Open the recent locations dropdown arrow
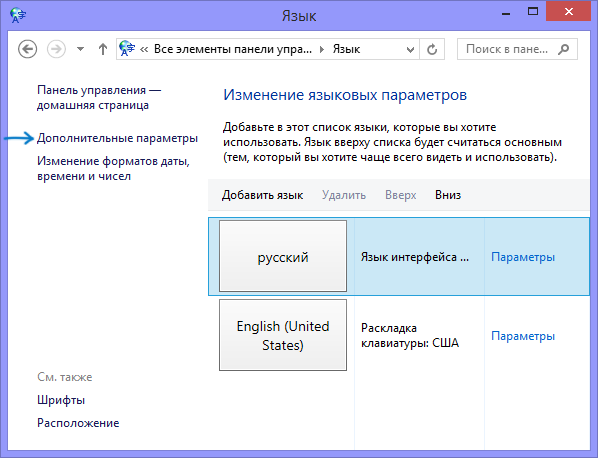 click(x=80, y=49)
